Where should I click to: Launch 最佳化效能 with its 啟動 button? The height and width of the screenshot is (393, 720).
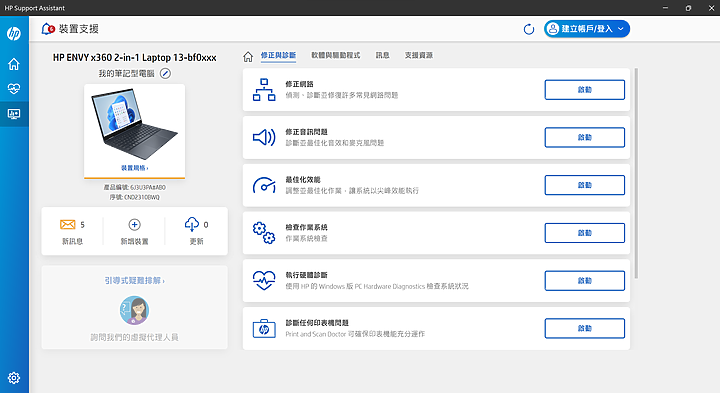(585, 185)
